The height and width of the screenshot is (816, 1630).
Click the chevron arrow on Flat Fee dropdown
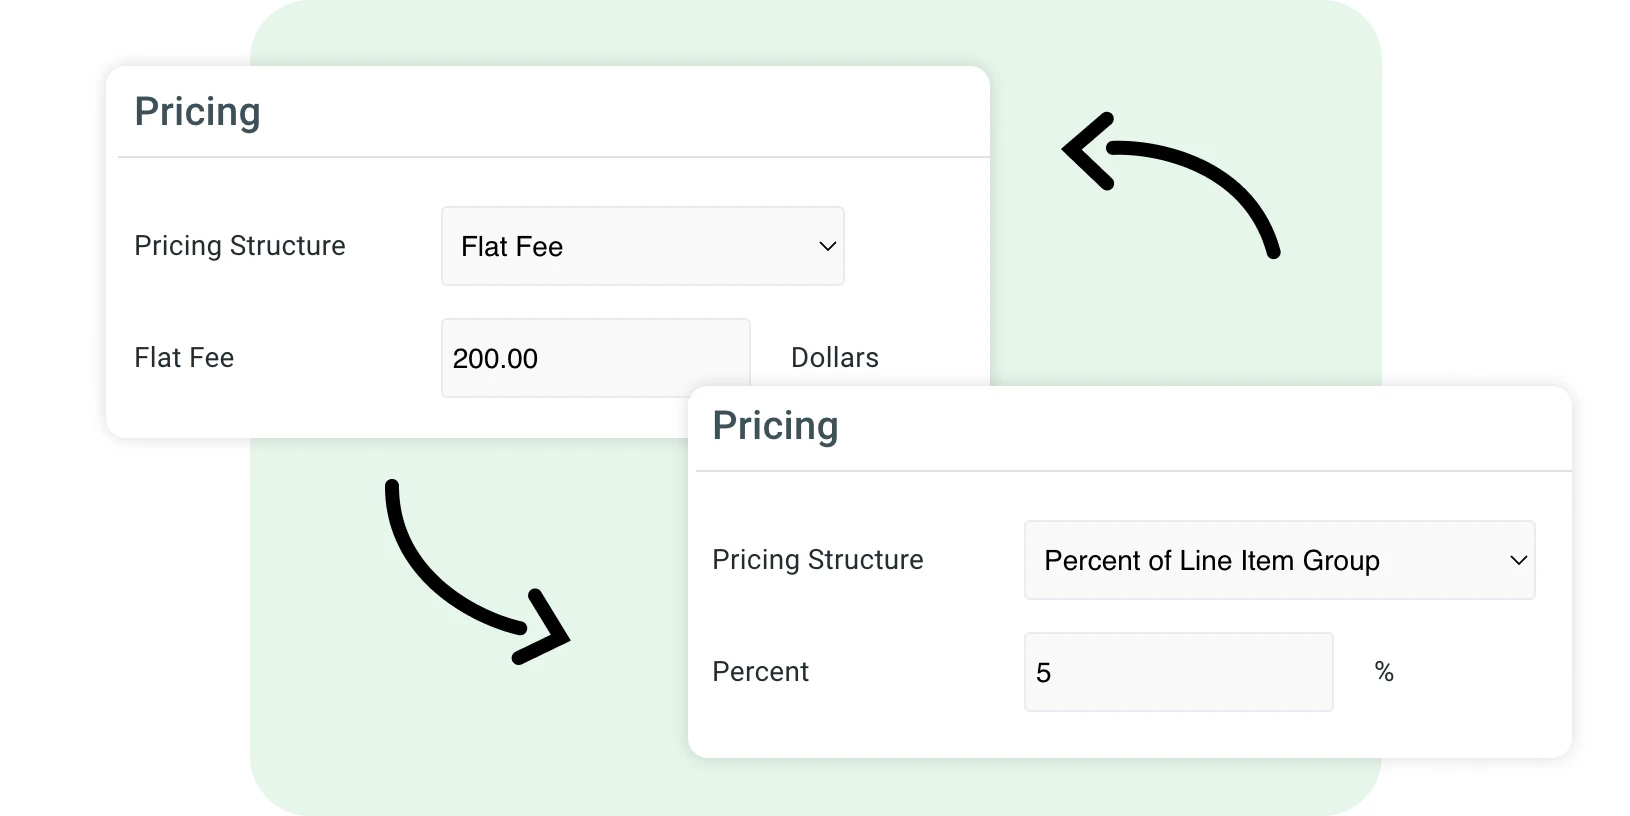(x=827, y=246)
